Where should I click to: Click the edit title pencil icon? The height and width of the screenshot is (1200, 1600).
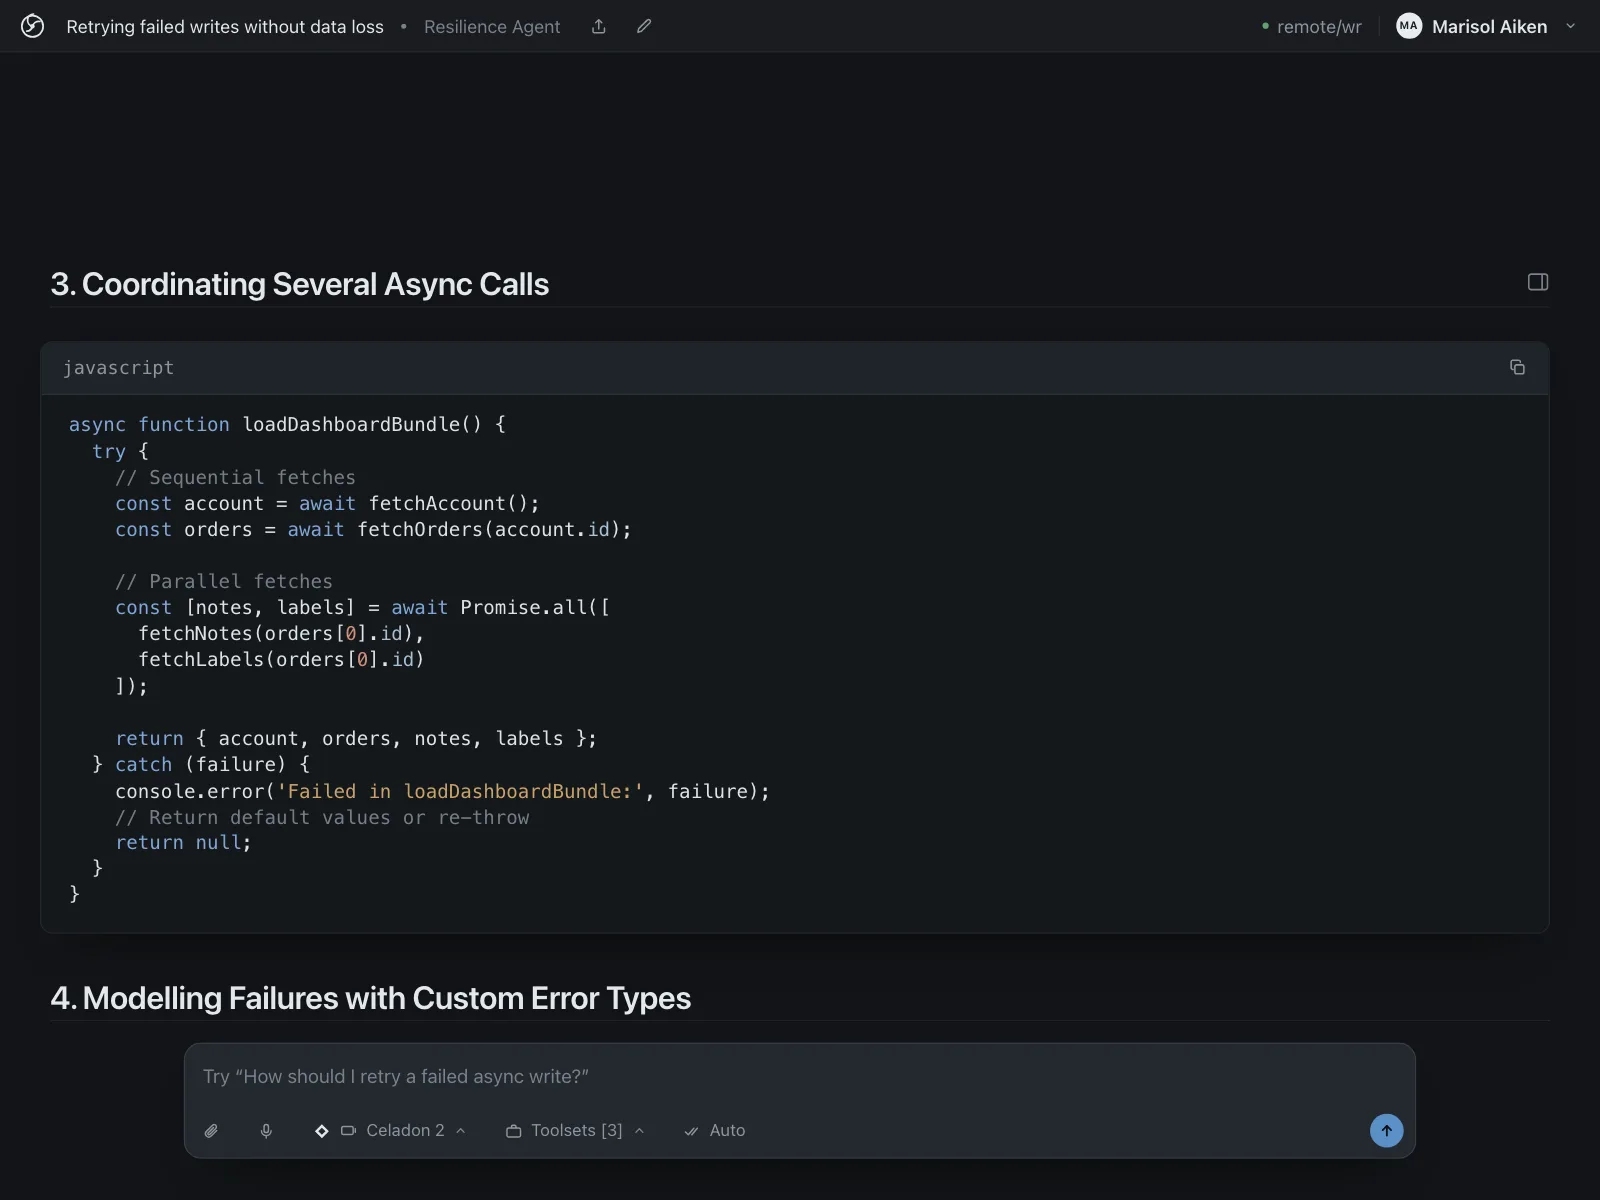(644, 27)
